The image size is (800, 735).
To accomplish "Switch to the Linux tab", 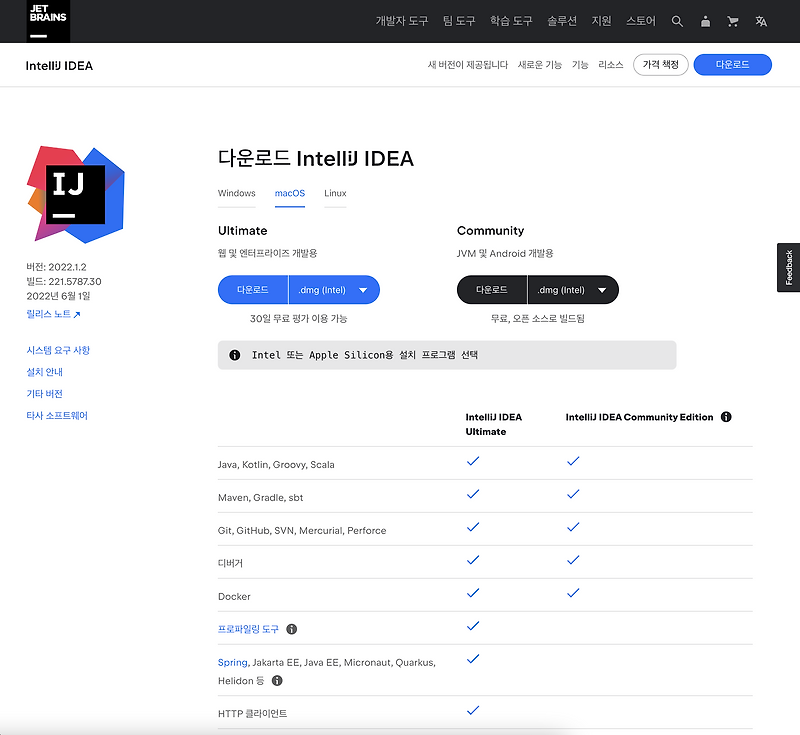I will [x=334, y=193].
